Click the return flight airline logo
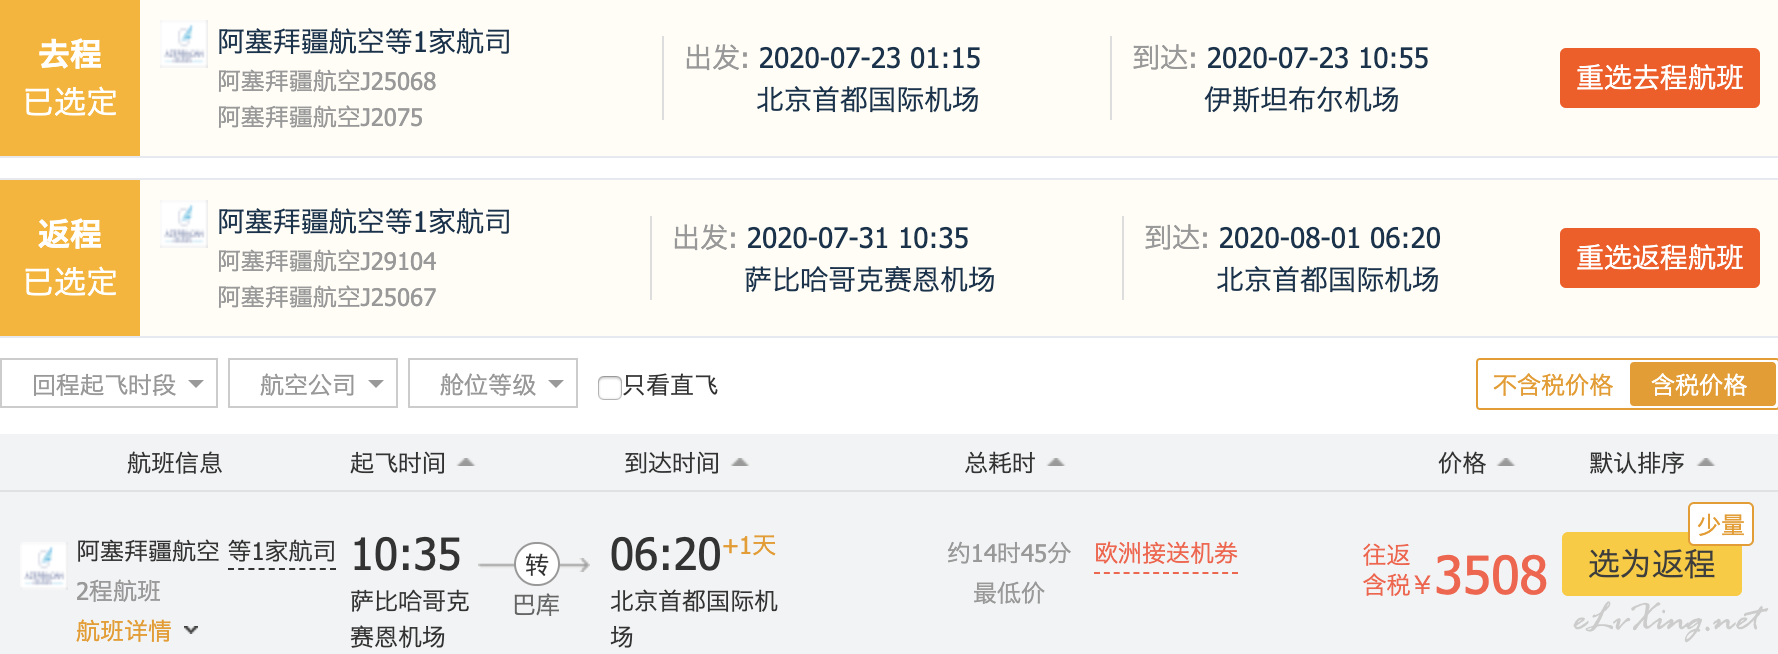The image size is (1778, 654). 184,224
